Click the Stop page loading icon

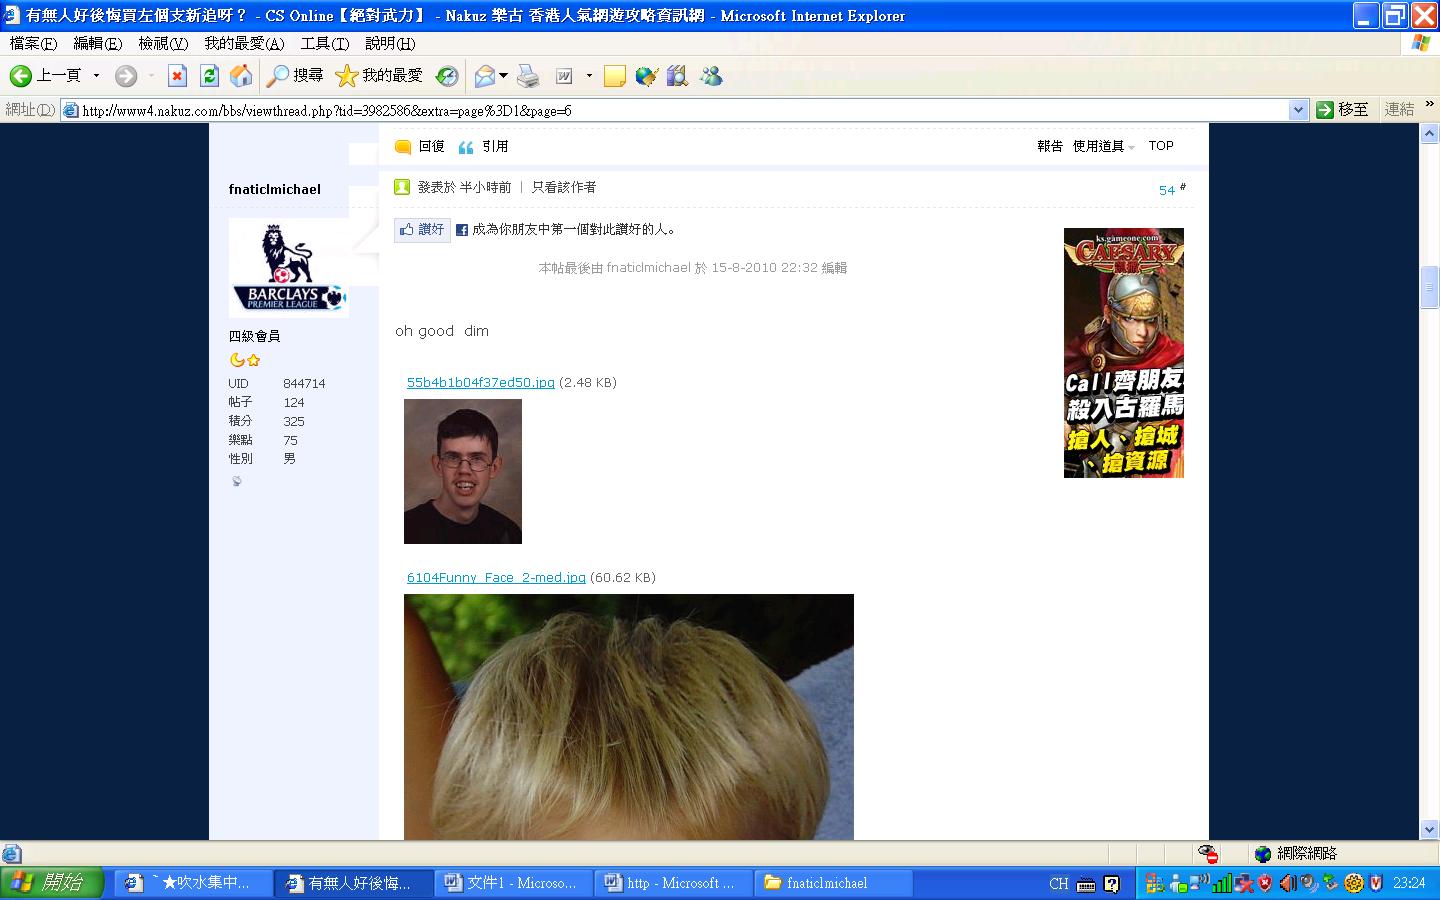(x=177, y=76)
